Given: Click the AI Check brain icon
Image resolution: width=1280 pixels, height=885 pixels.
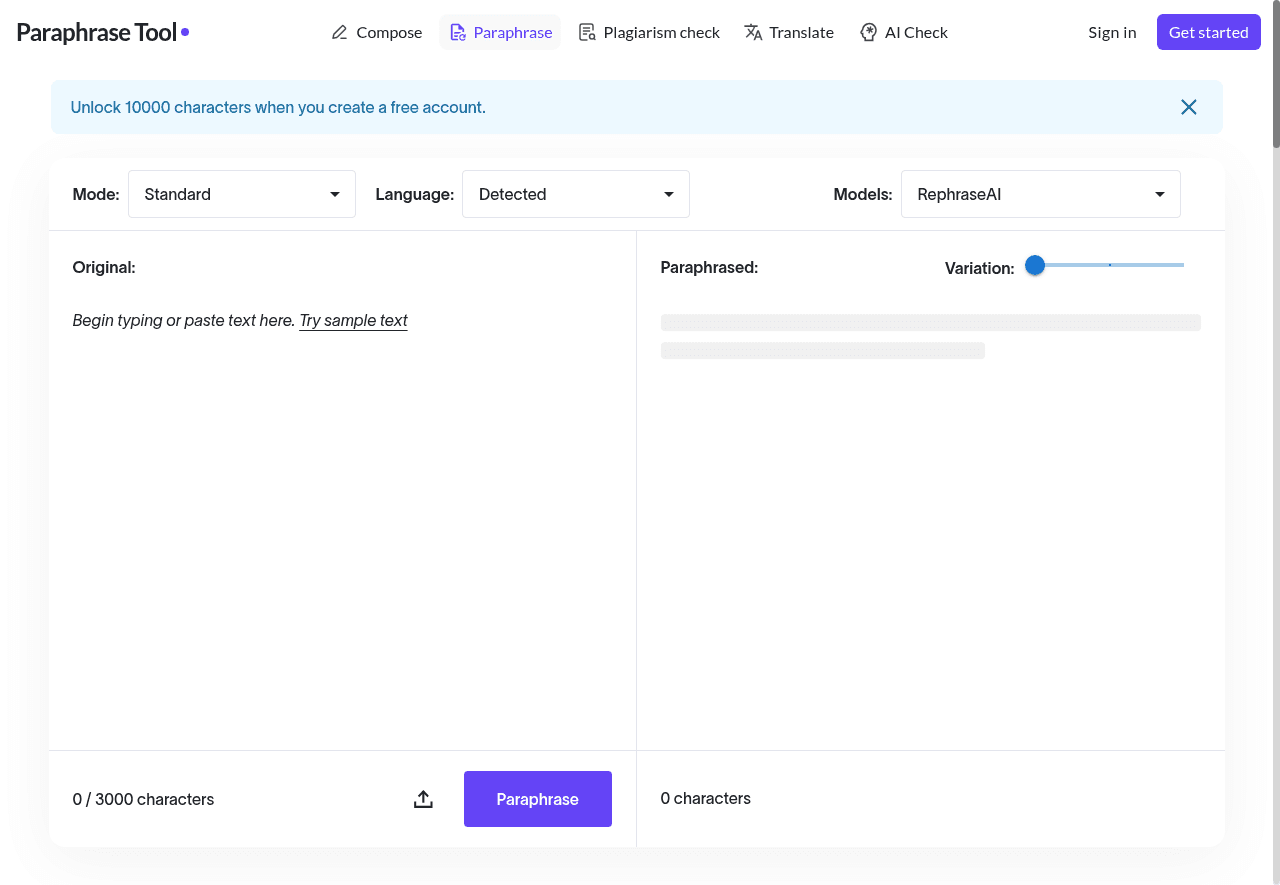Looking at the screenshot, I should pyautogui.click(x=868, y=32).
